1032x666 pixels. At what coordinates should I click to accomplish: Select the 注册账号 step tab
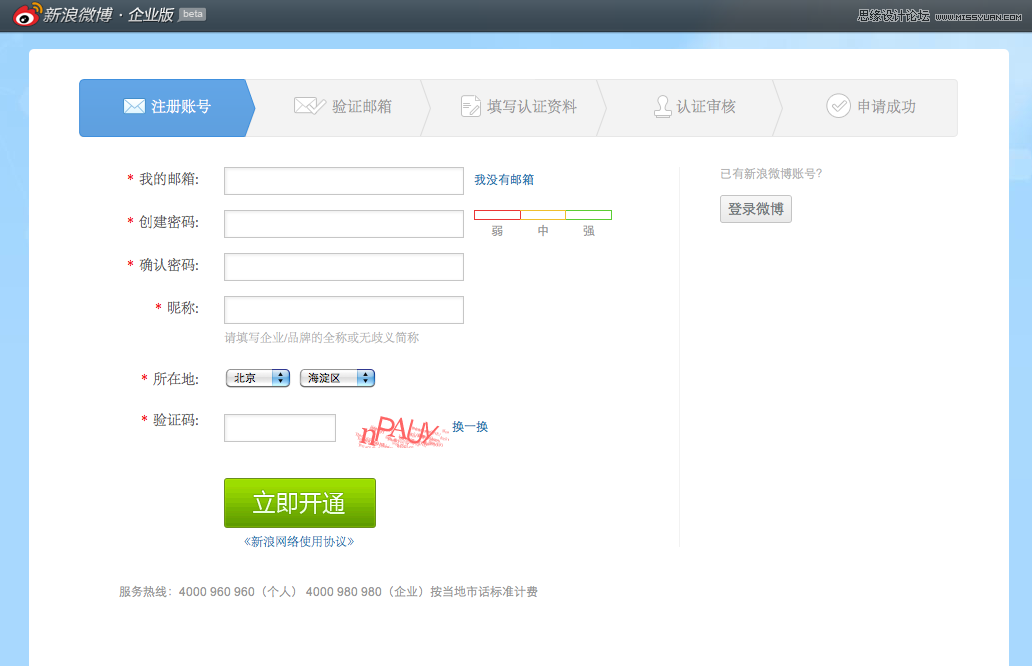pos(167,108)
